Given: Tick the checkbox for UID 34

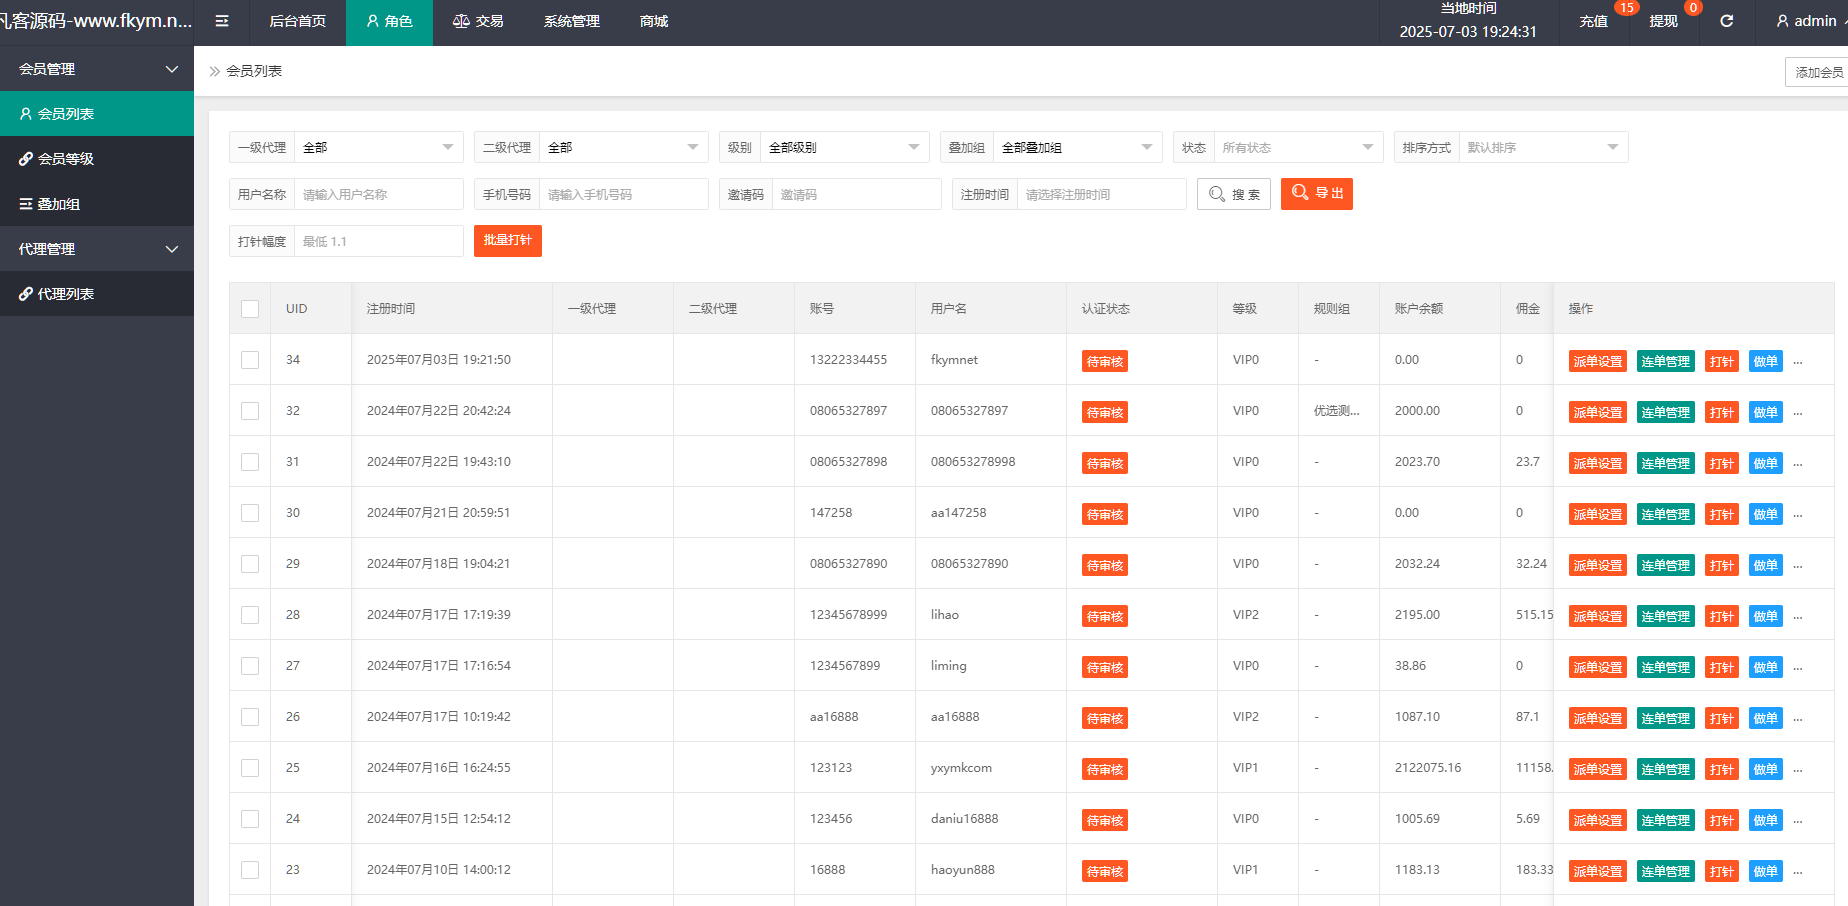Looking at the screenshot, I should (250, 360).
